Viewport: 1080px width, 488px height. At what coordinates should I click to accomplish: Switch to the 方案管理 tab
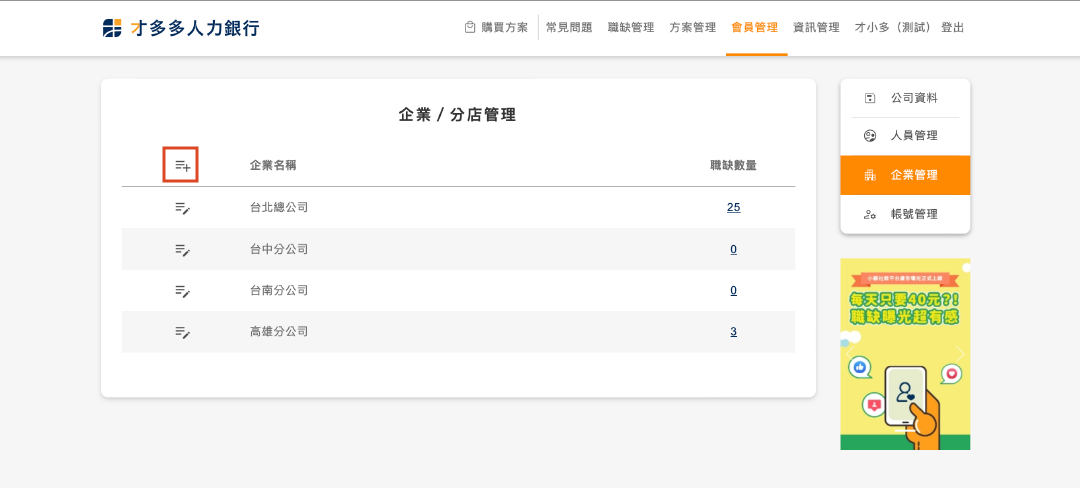tap(693, 28)
